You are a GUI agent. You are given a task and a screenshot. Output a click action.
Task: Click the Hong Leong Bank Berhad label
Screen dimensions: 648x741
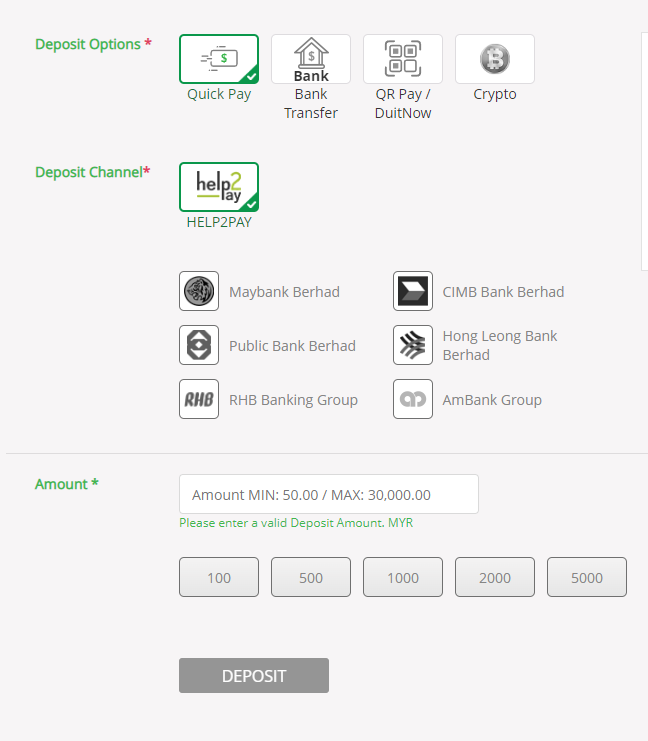(x=500, y=345)
